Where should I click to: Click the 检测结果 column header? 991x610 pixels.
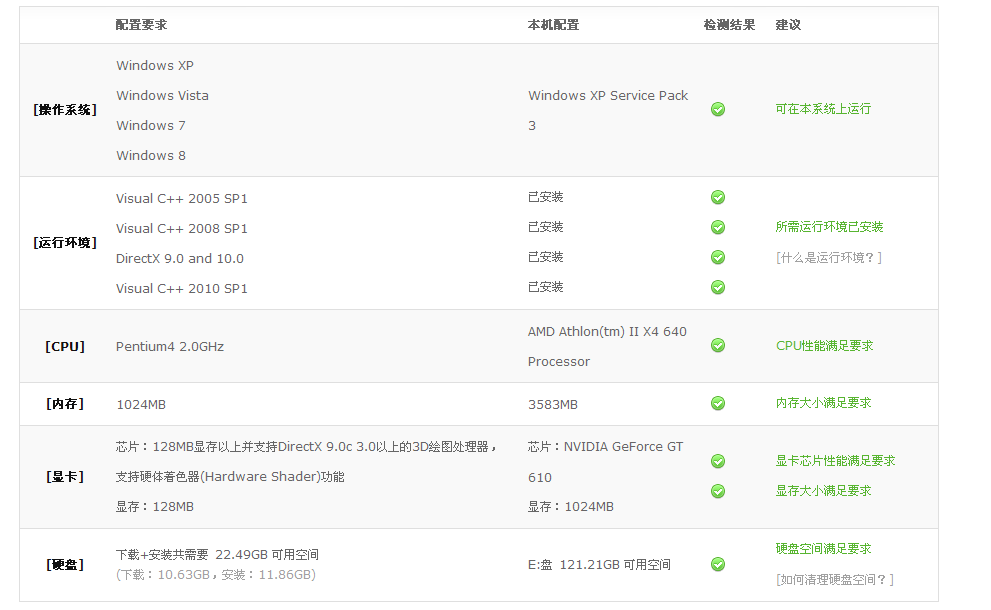point(729,25)
